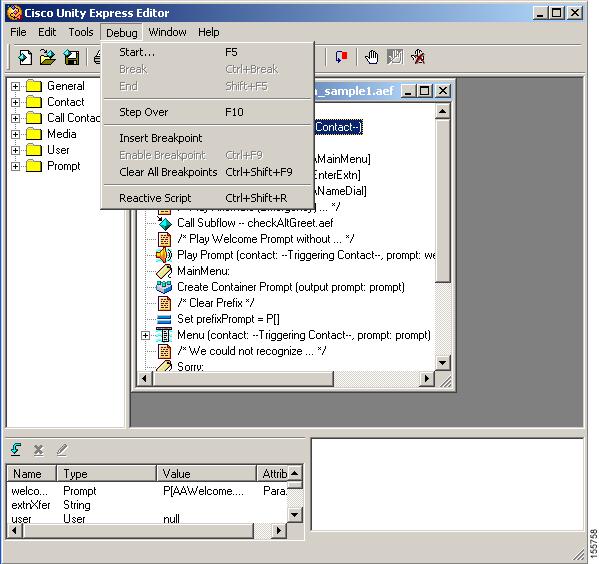Expand the Prompt palette folder
The image size is (599, 564).
coord(15,167)
